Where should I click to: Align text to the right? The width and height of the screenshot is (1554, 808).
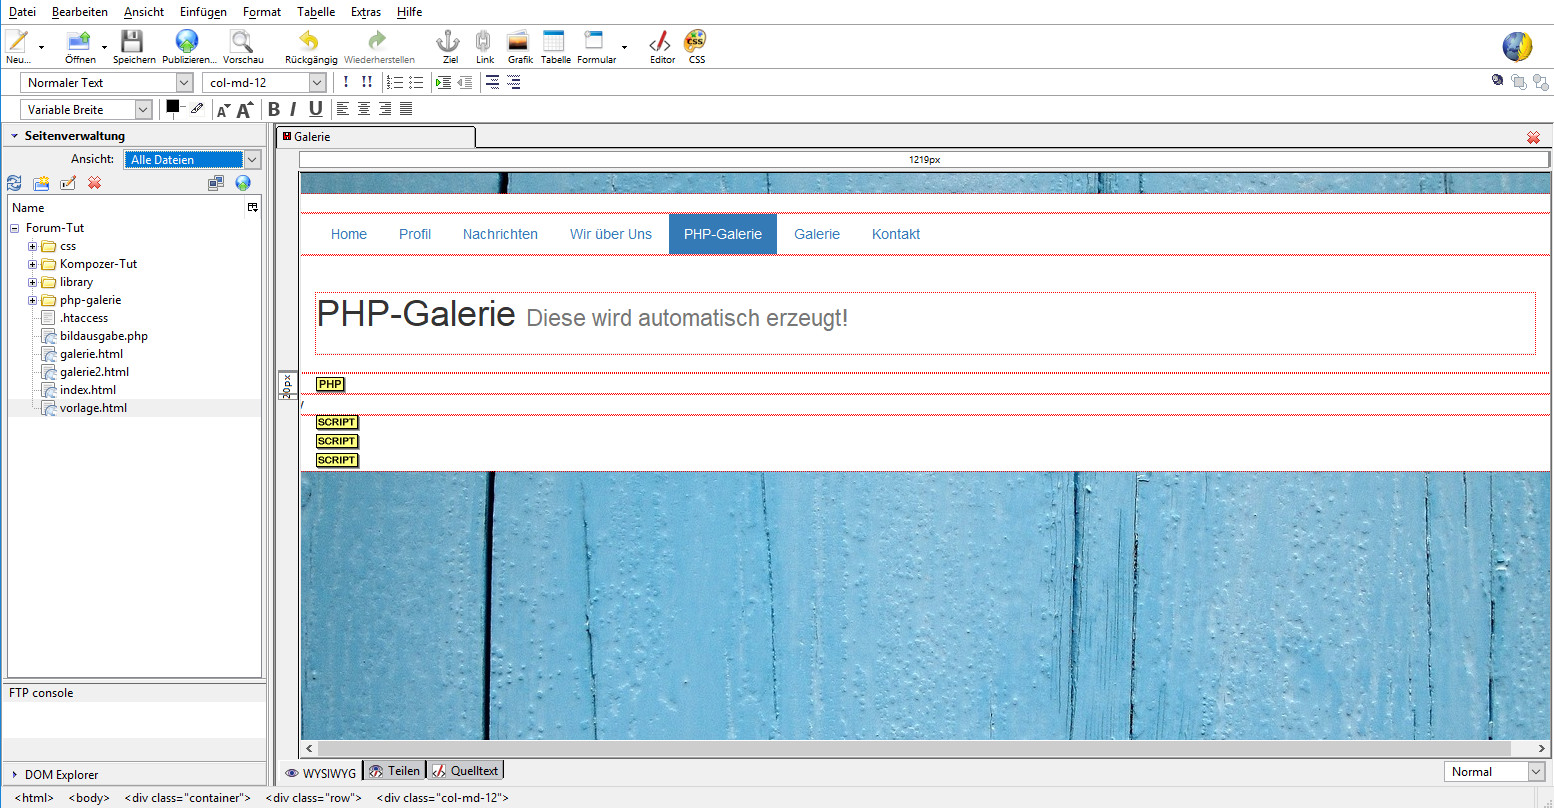385,109
